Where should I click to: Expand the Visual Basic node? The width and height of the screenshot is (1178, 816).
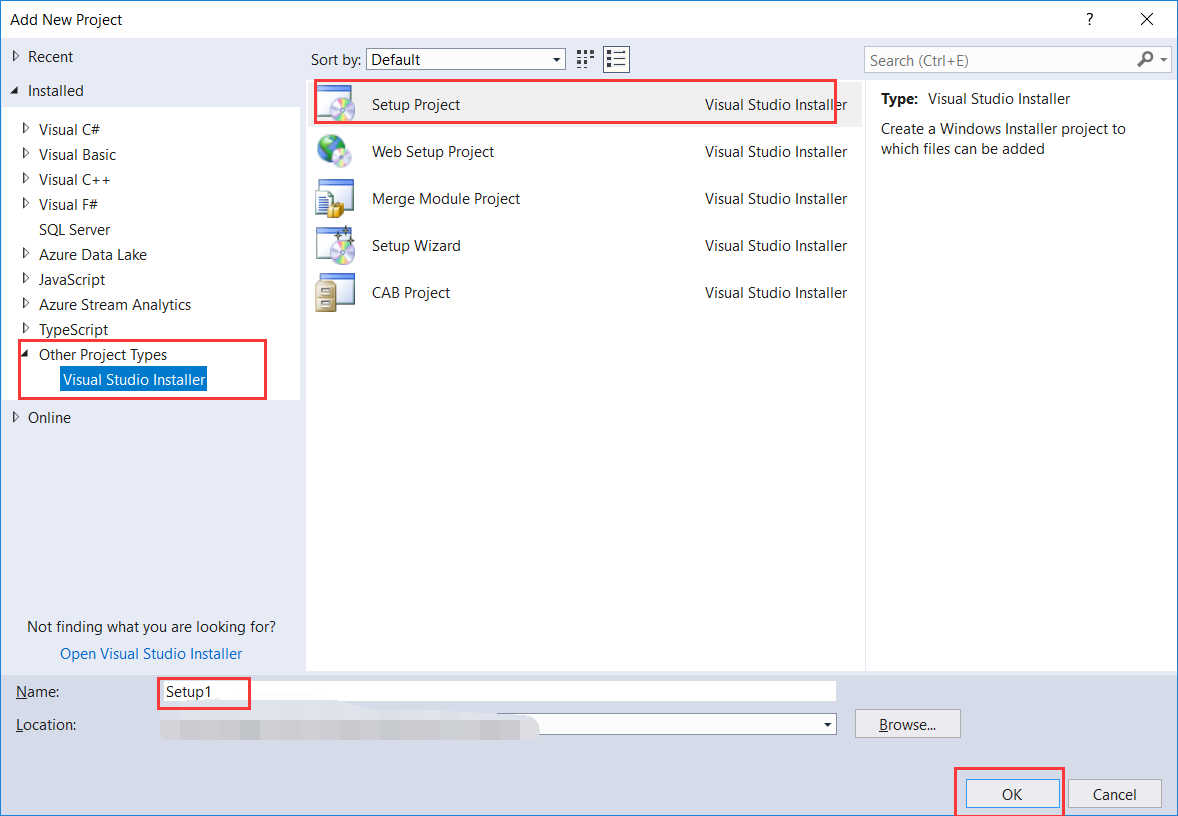[26, 154]
